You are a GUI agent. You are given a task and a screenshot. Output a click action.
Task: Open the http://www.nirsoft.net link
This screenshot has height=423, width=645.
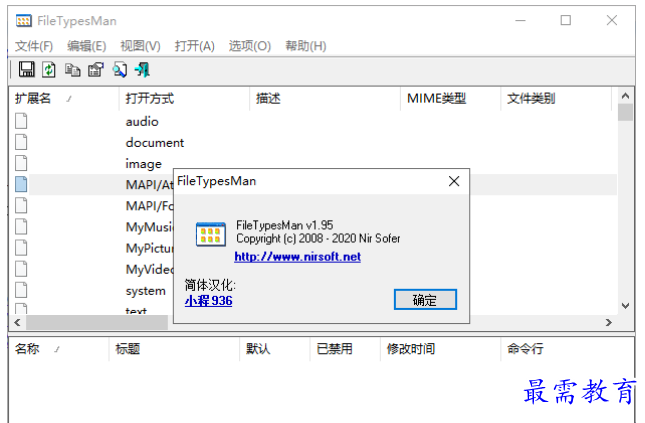point(297,257)
